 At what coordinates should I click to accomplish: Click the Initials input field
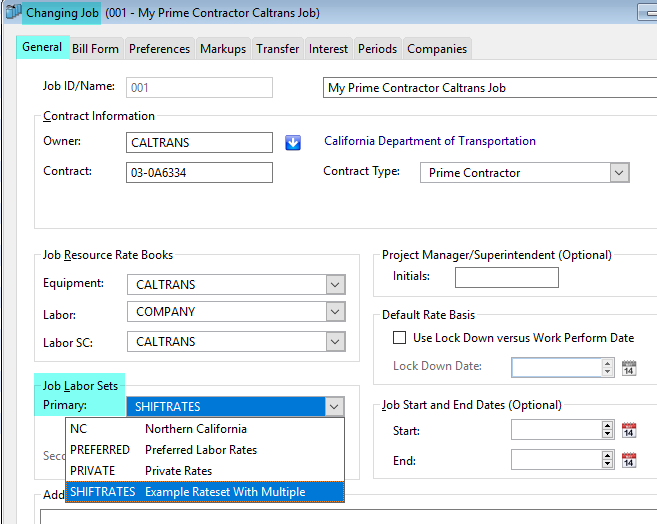point(507,277)
